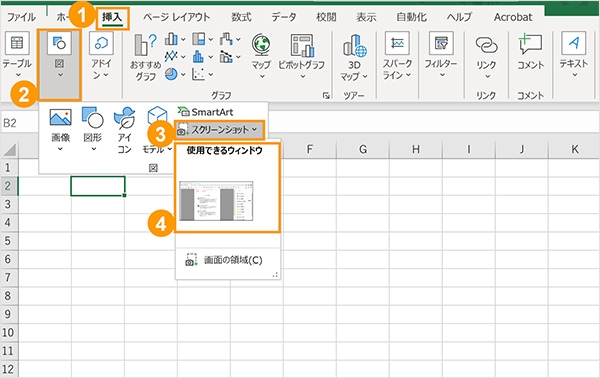Screen dimensions: 600x378
Task: Select column header F
Action: tap(310, 149)
